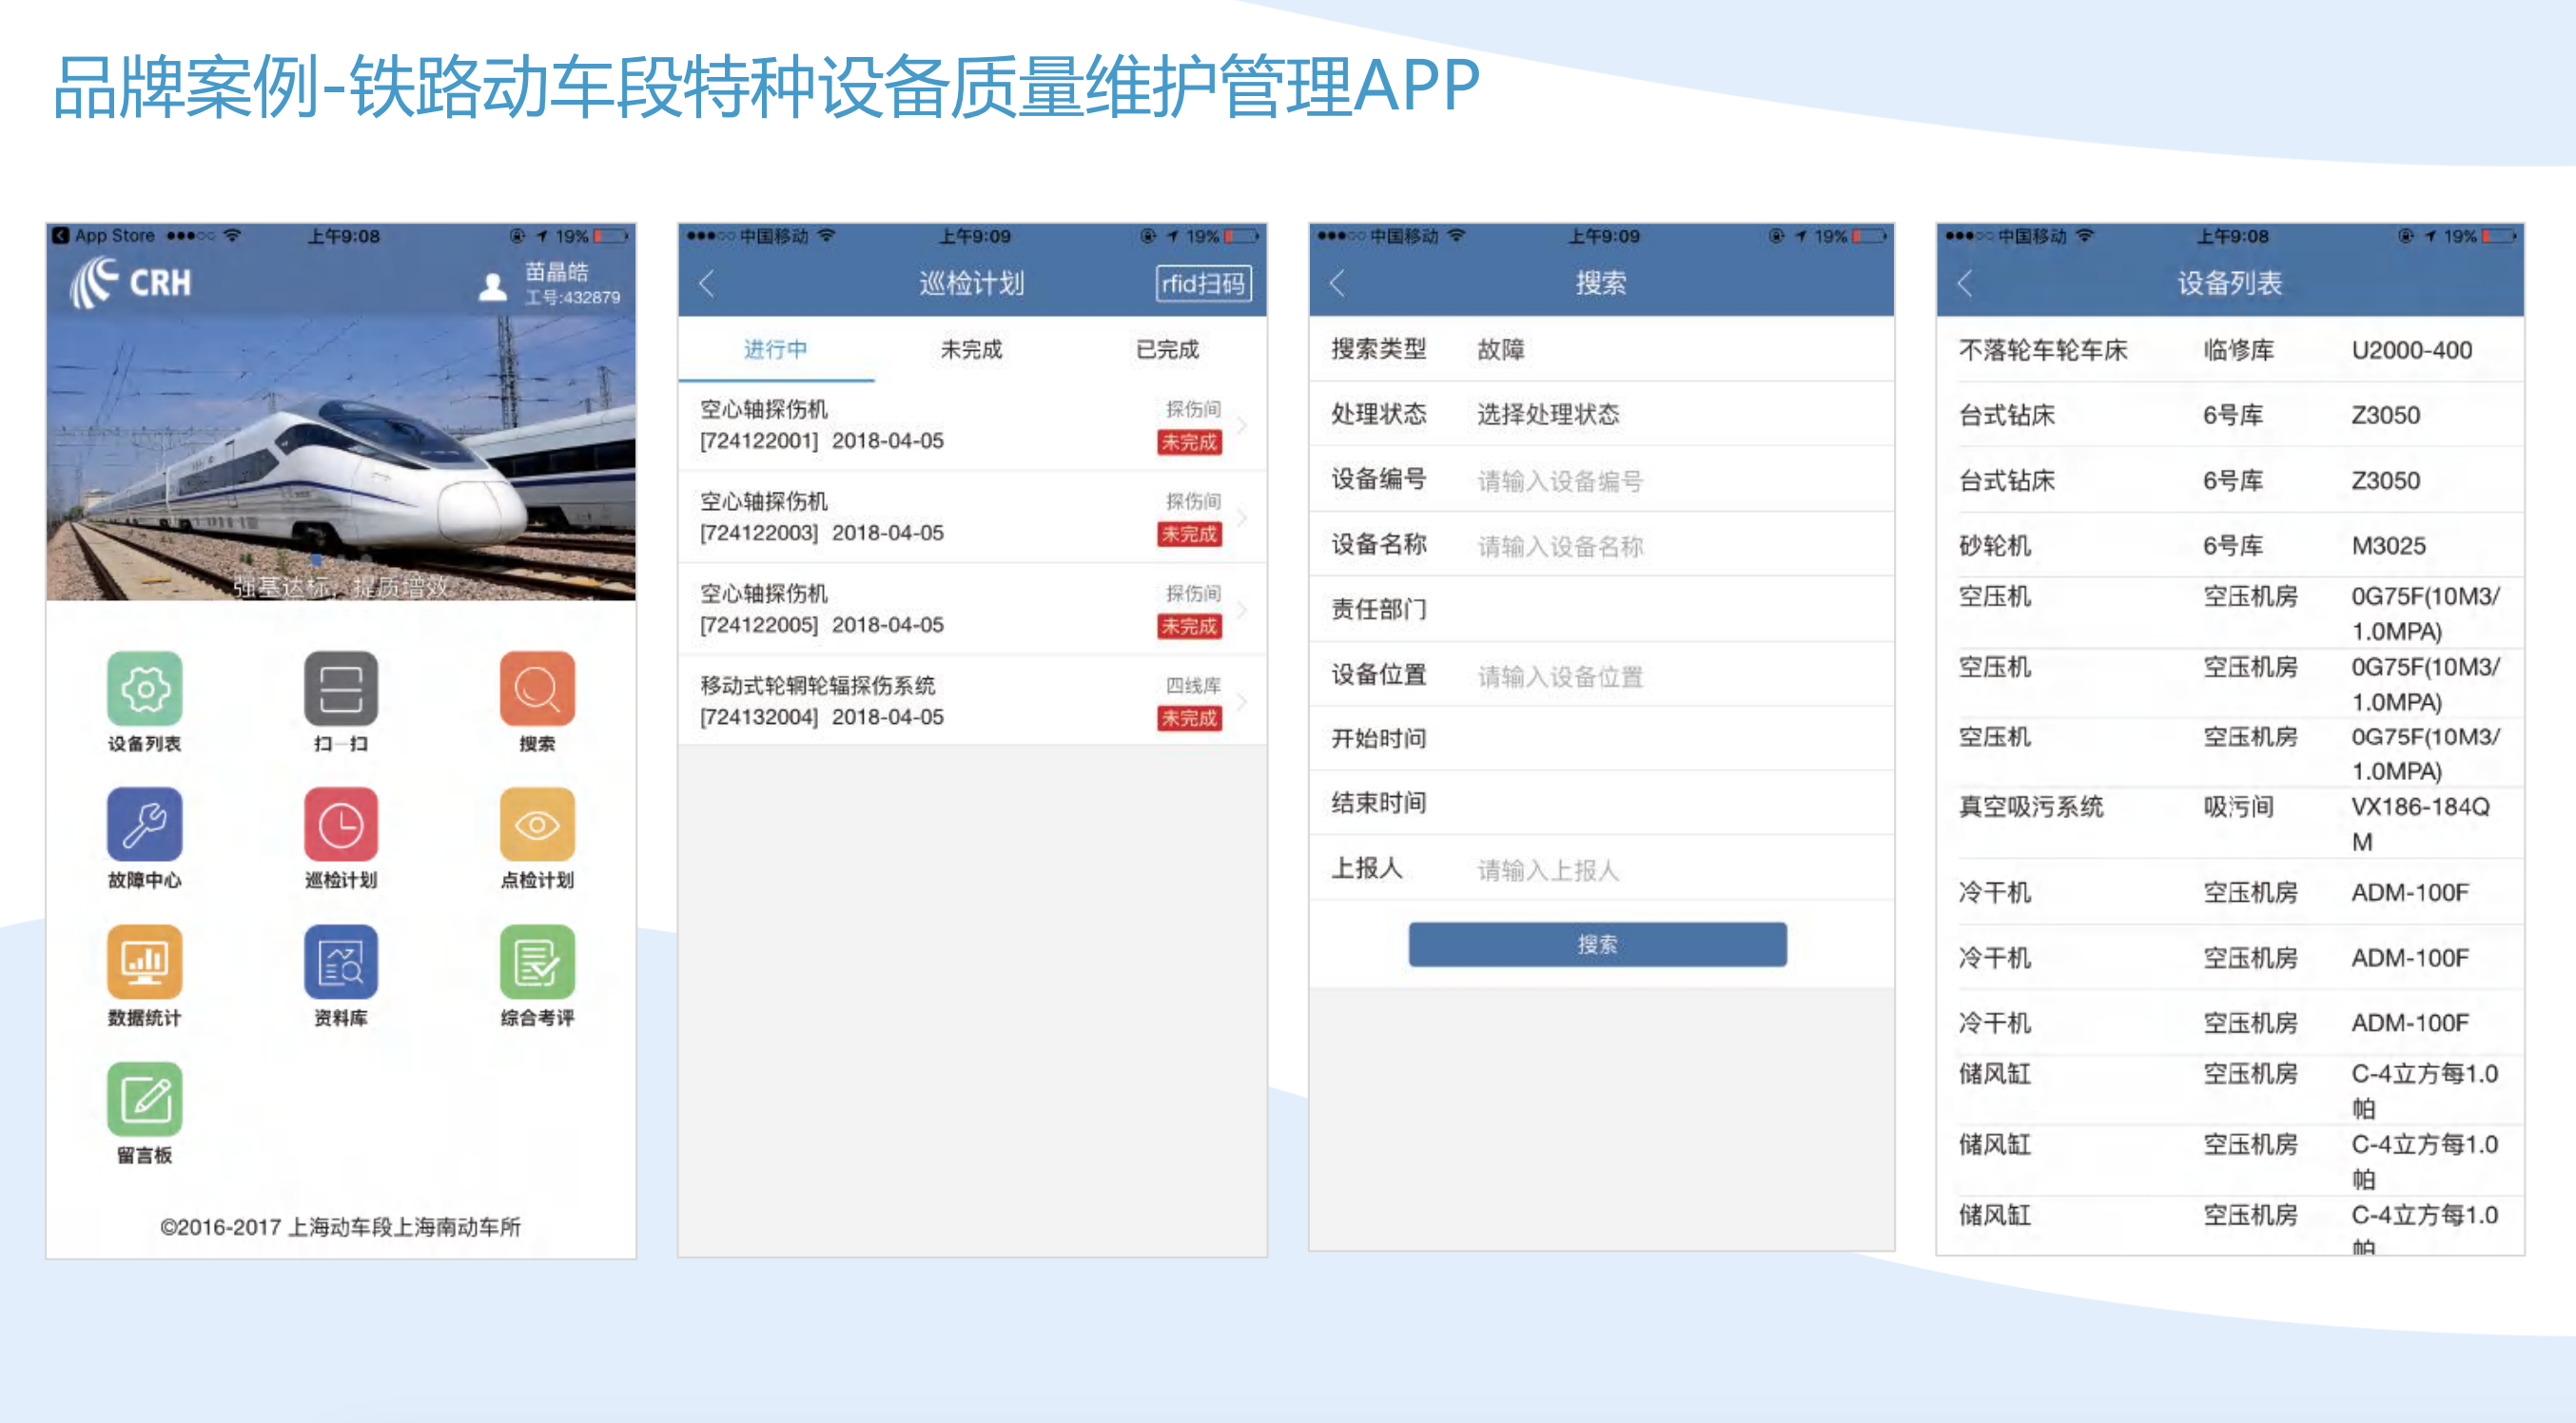Open the 开始时间 date picker row

(1601, 738)
